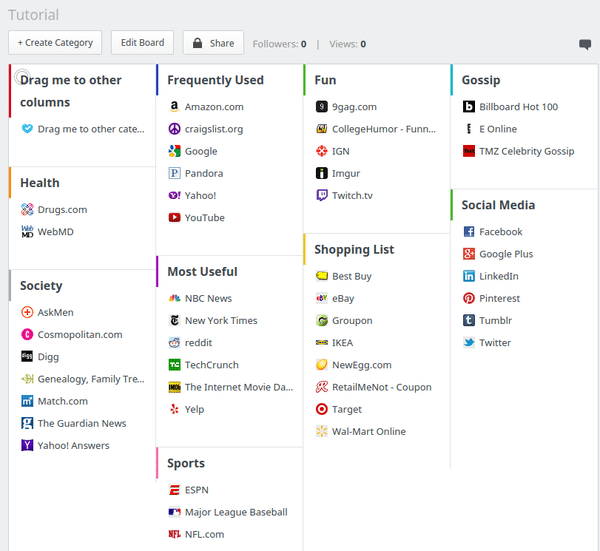
Task: Open the CollegeHumor link
Action: click(x=384, y=129)
